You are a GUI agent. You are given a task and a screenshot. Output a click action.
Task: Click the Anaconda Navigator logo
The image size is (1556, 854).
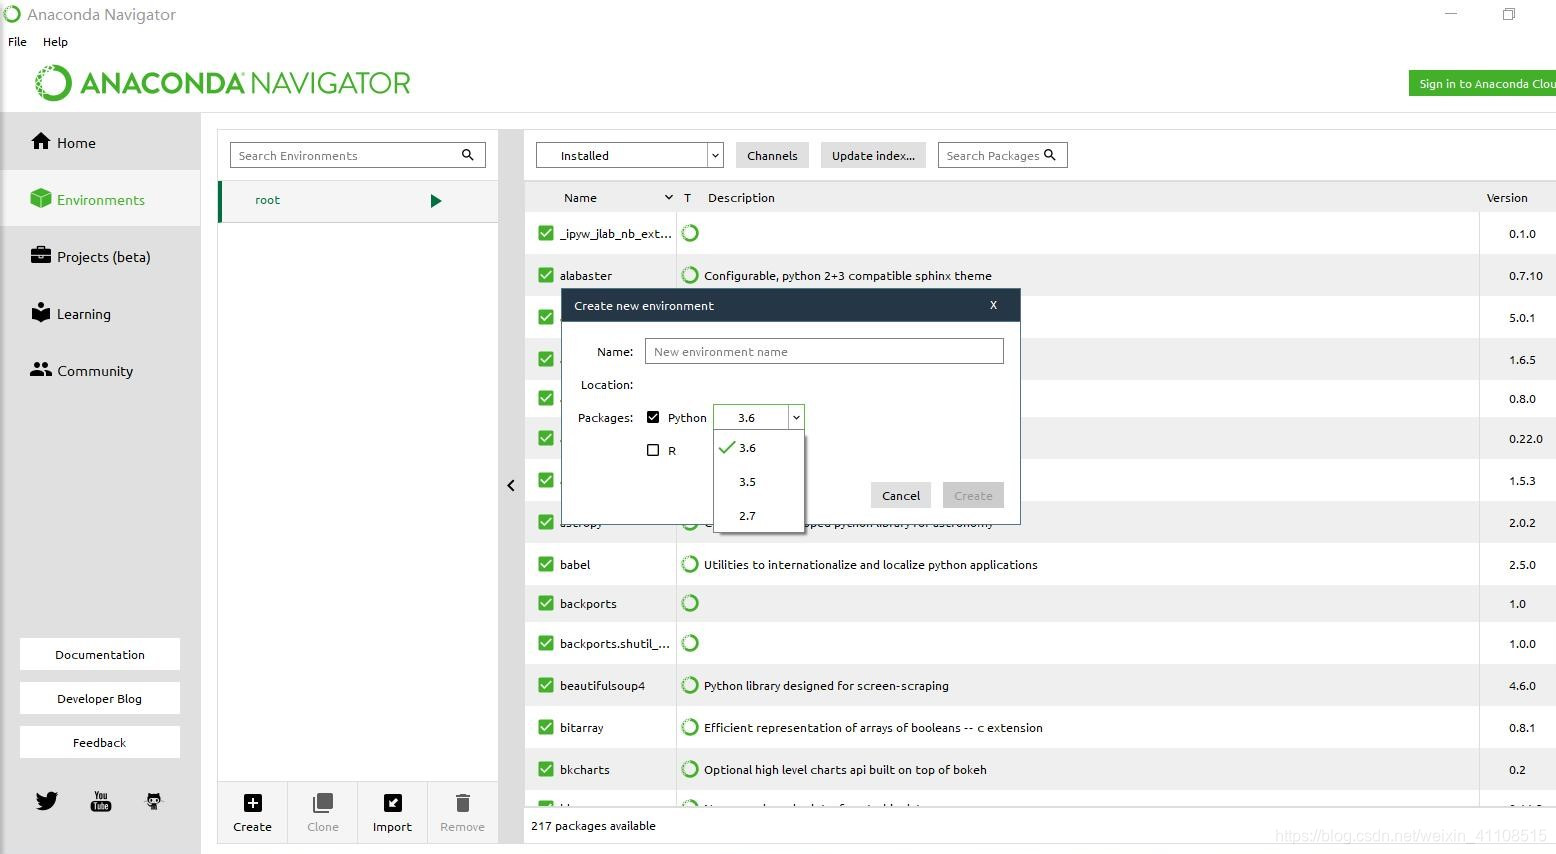[x=223, y=83]
